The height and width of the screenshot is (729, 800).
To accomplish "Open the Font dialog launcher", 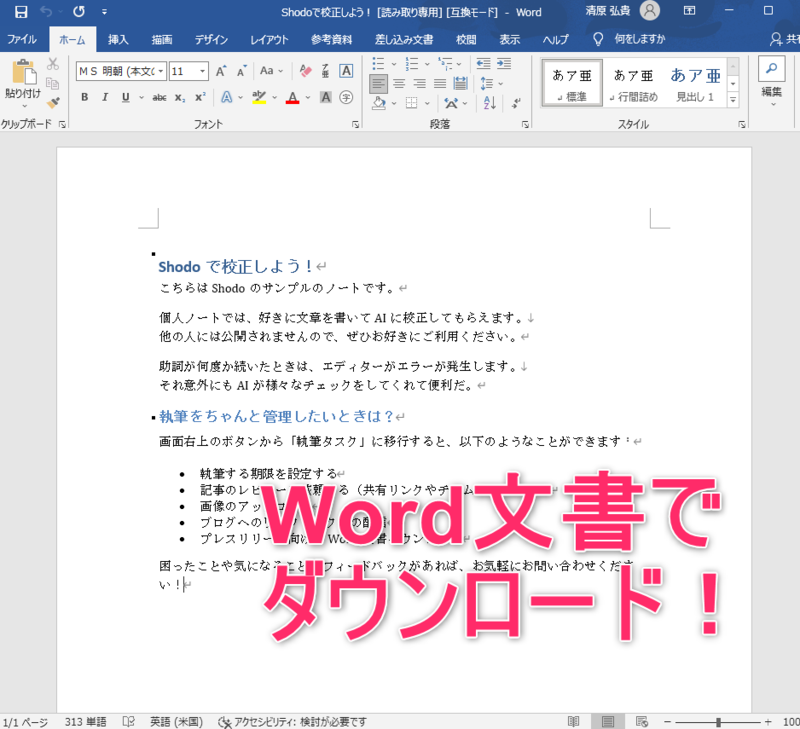I will click(356, 124).
